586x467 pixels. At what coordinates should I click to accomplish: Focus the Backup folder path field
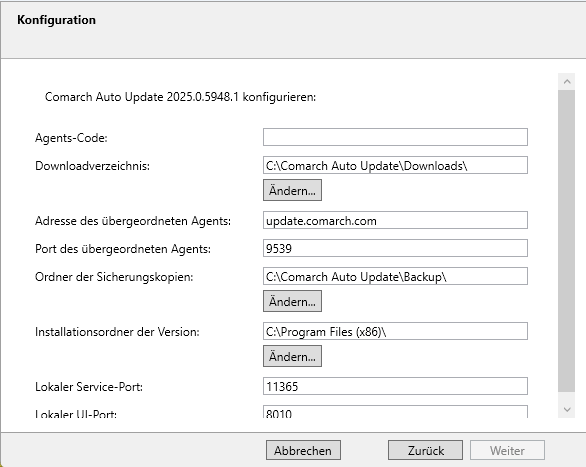[x=395, y=276]
